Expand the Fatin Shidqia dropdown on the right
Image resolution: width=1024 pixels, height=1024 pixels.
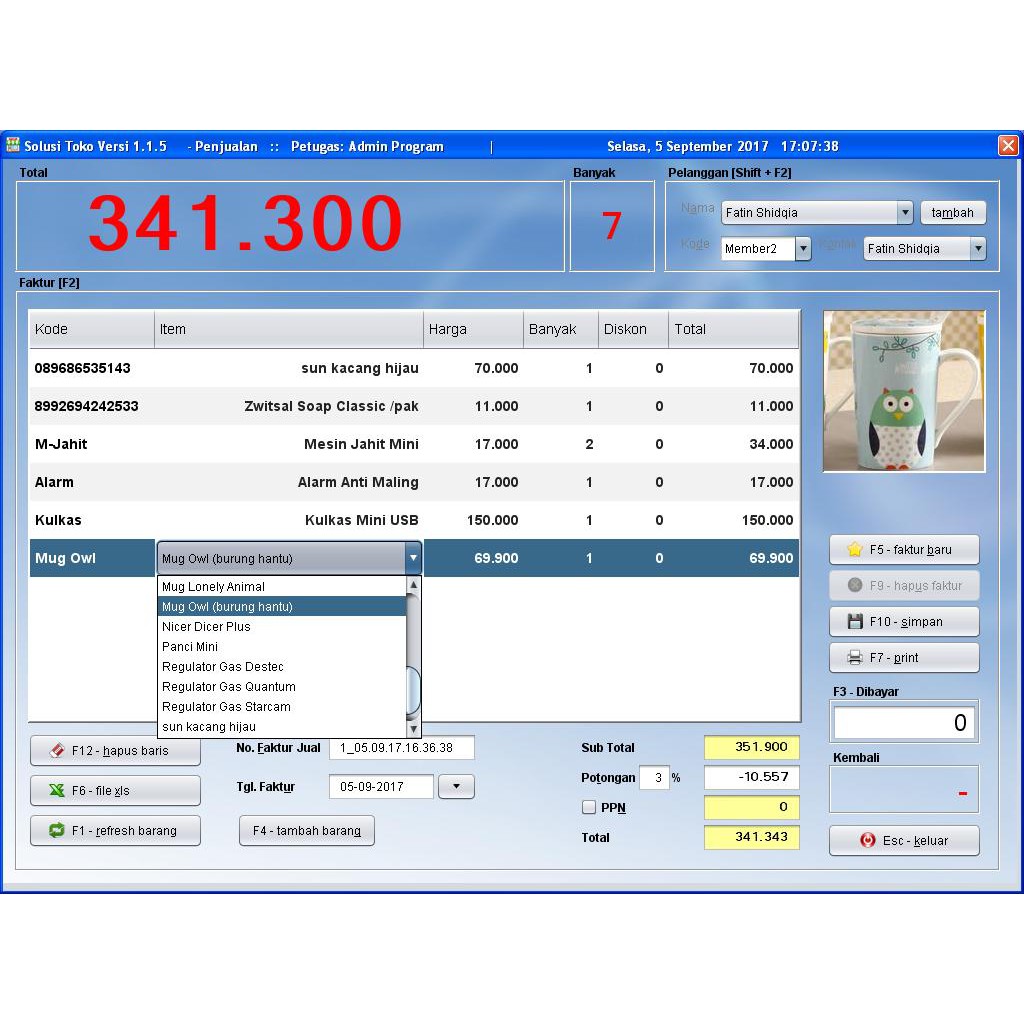[x=978, y=247]
